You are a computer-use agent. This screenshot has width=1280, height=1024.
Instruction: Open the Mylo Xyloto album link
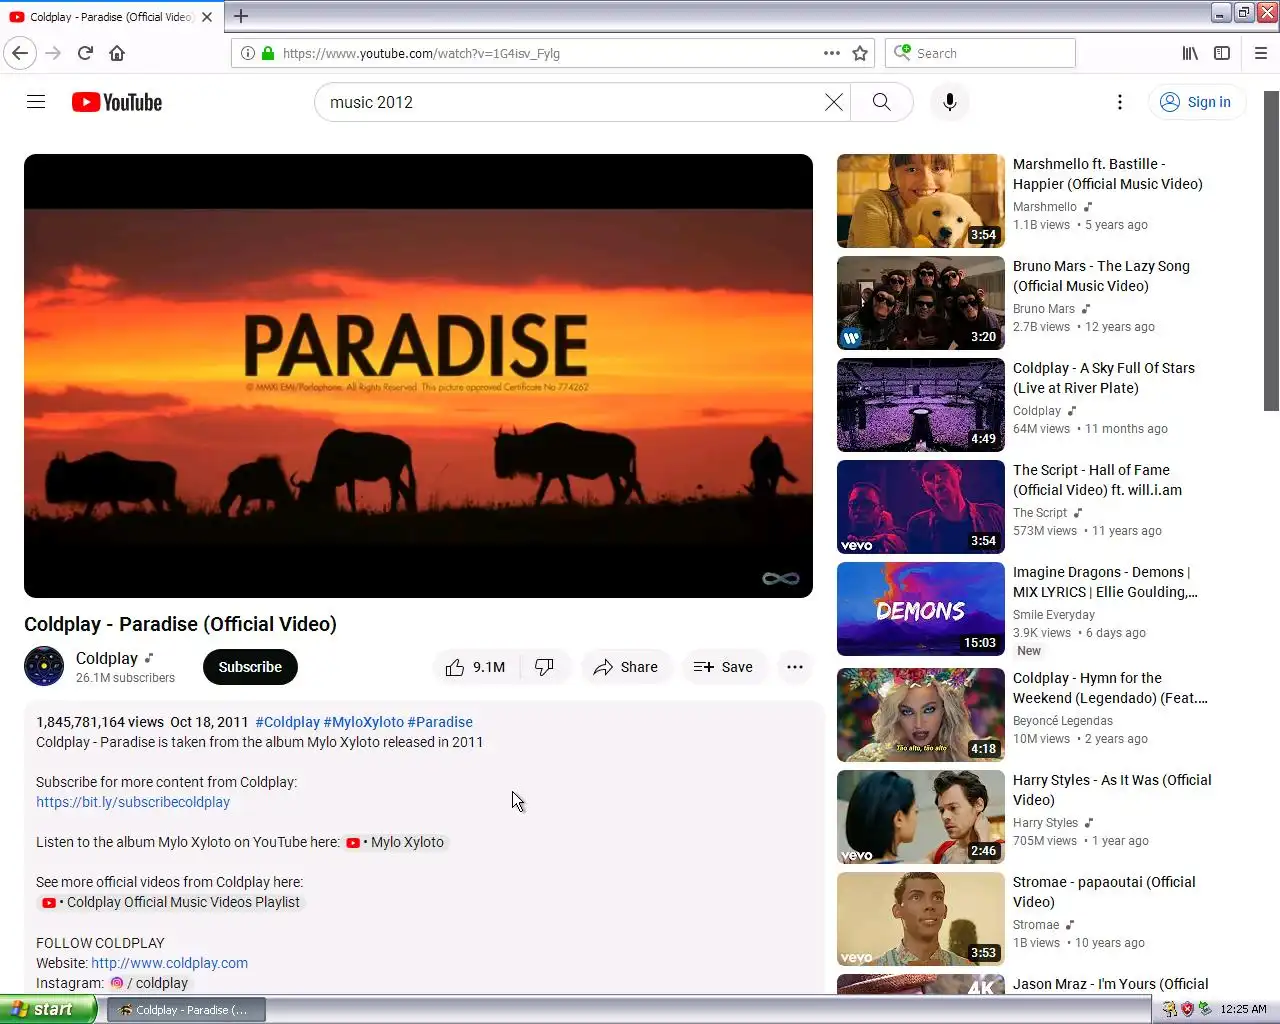pyautogui.click(x=395, y=842)
